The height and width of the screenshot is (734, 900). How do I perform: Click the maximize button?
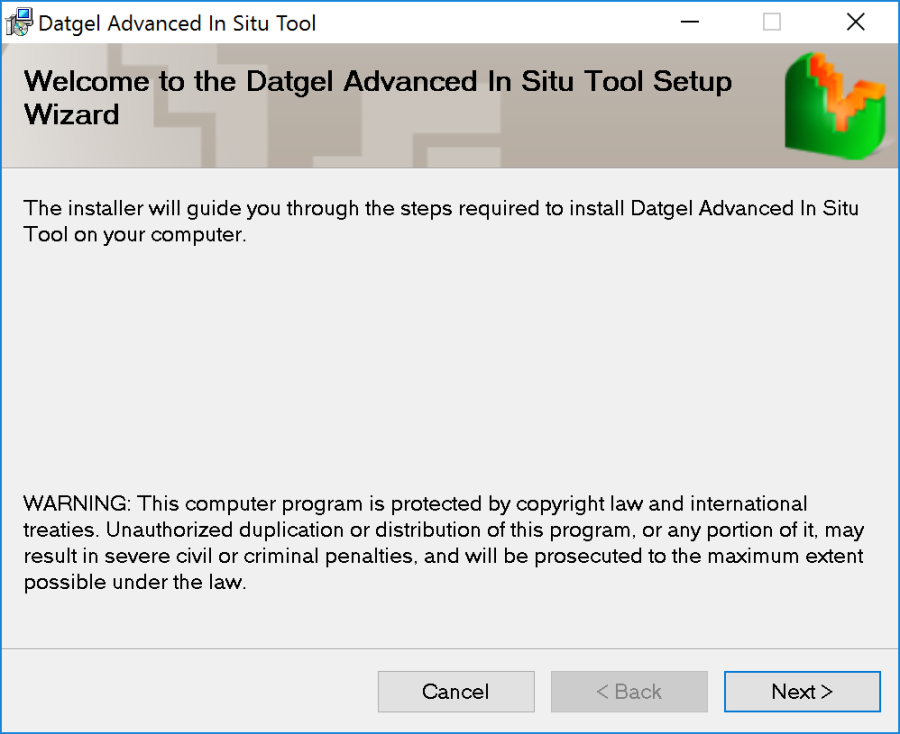771,21
